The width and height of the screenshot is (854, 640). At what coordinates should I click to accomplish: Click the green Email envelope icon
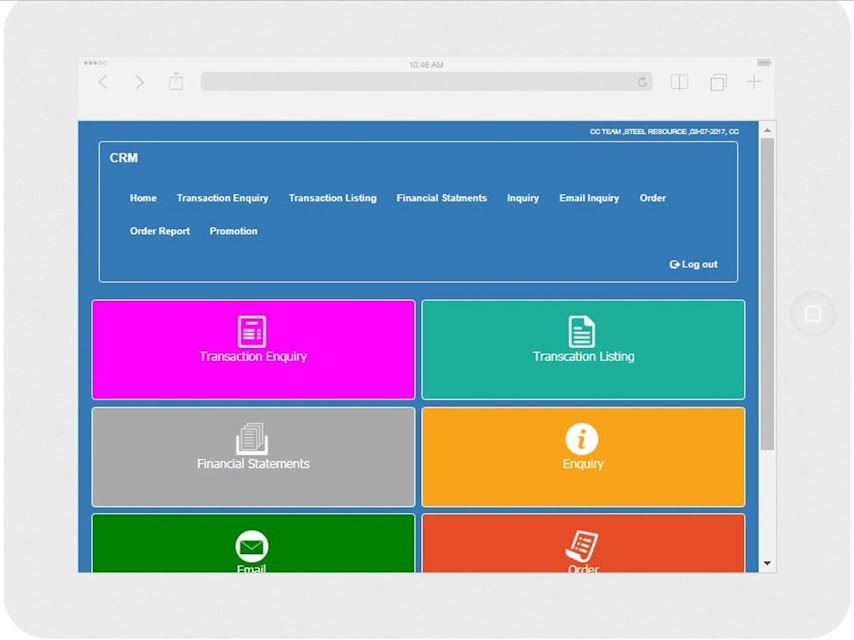click(x=252, y=546)
